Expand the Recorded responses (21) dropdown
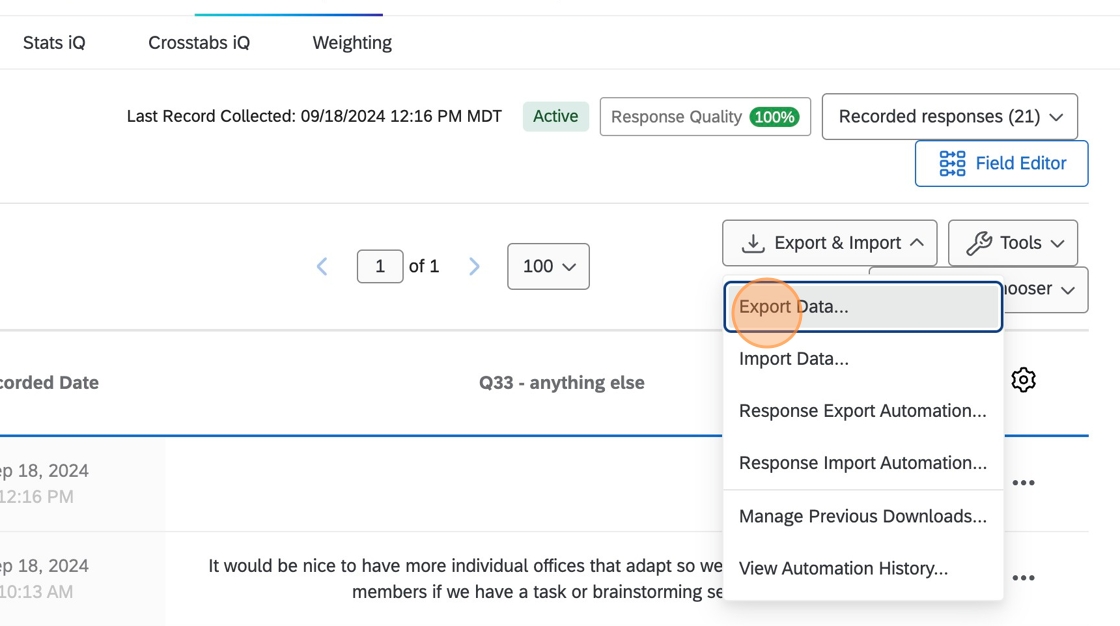The width and height of the screenshot is (1120, 626). pos(949,117)
